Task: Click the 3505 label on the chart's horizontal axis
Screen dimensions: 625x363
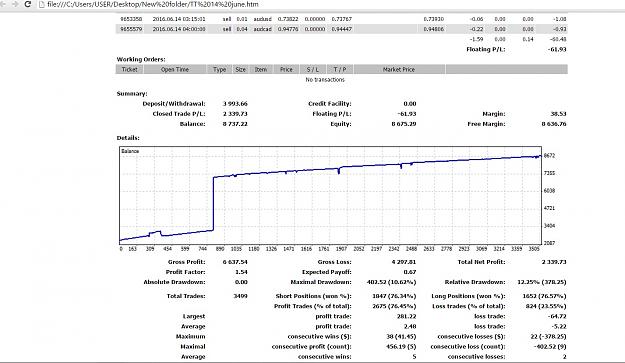Action: (534, 249)
